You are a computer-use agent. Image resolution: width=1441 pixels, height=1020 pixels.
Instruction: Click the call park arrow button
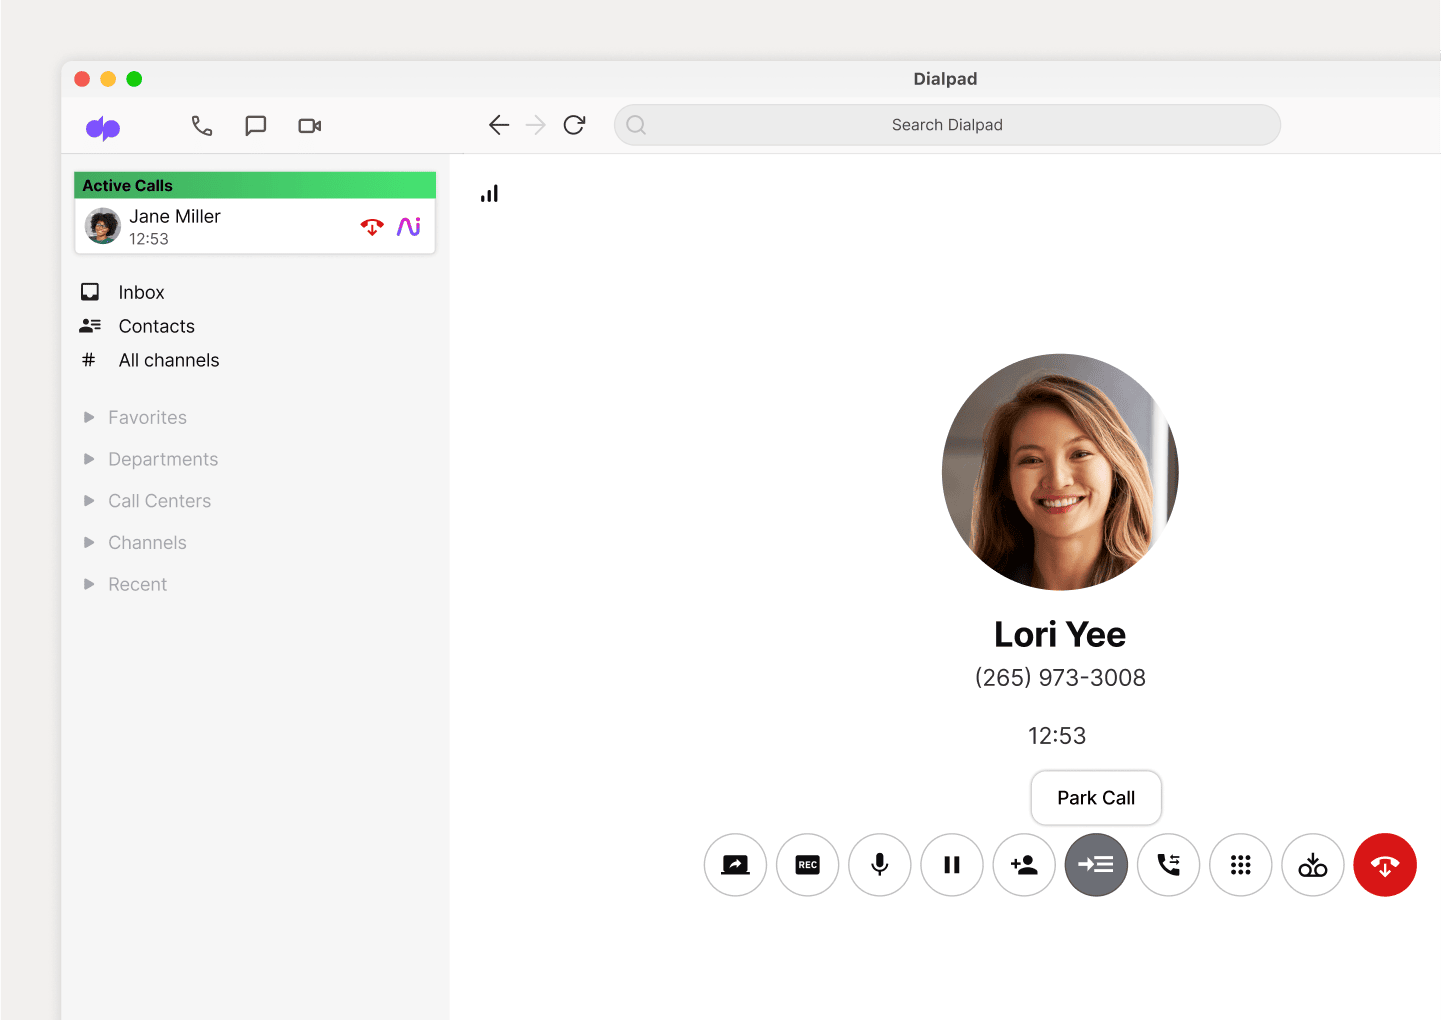click(1096, 865)
